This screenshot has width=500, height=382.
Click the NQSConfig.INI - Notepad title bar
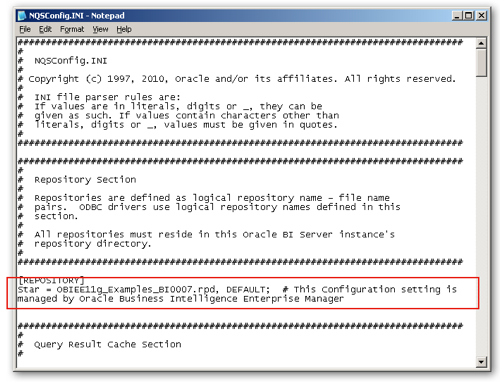233,15
